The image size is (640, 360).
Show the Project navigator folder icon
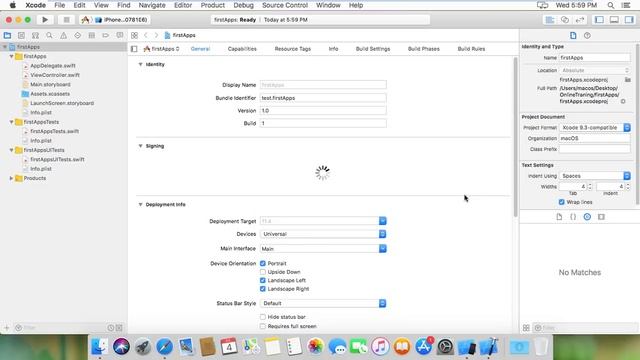pos(7,36)
